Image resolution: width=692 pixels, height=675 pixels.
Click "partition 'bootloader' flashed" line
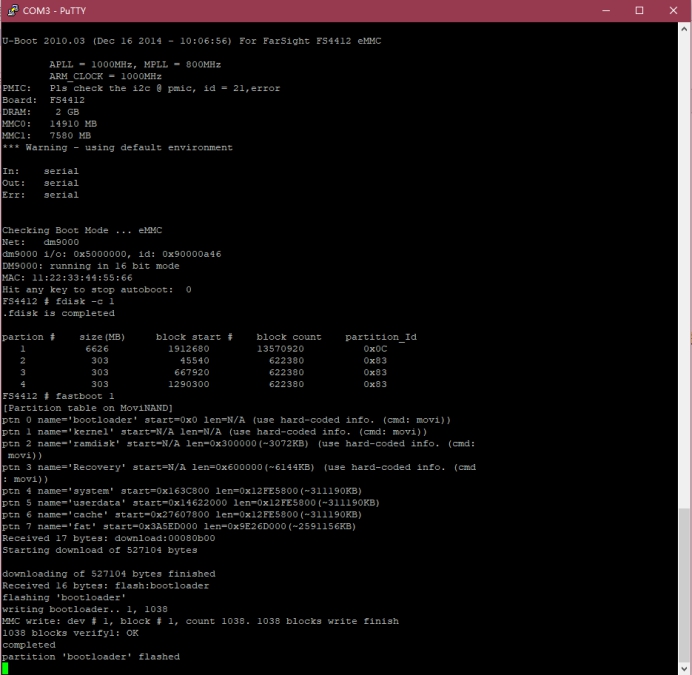pos(91,657)
